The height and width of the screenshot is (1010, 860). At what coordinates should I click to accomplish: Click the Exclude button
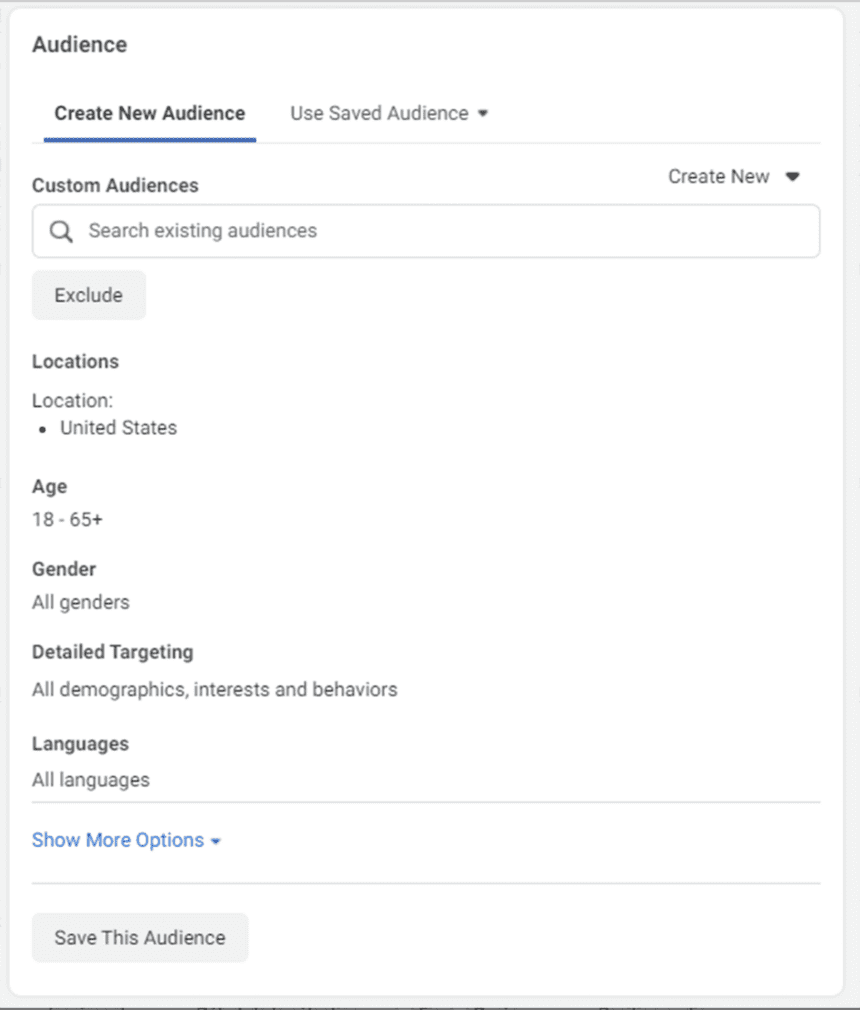[x=88, y=295]
